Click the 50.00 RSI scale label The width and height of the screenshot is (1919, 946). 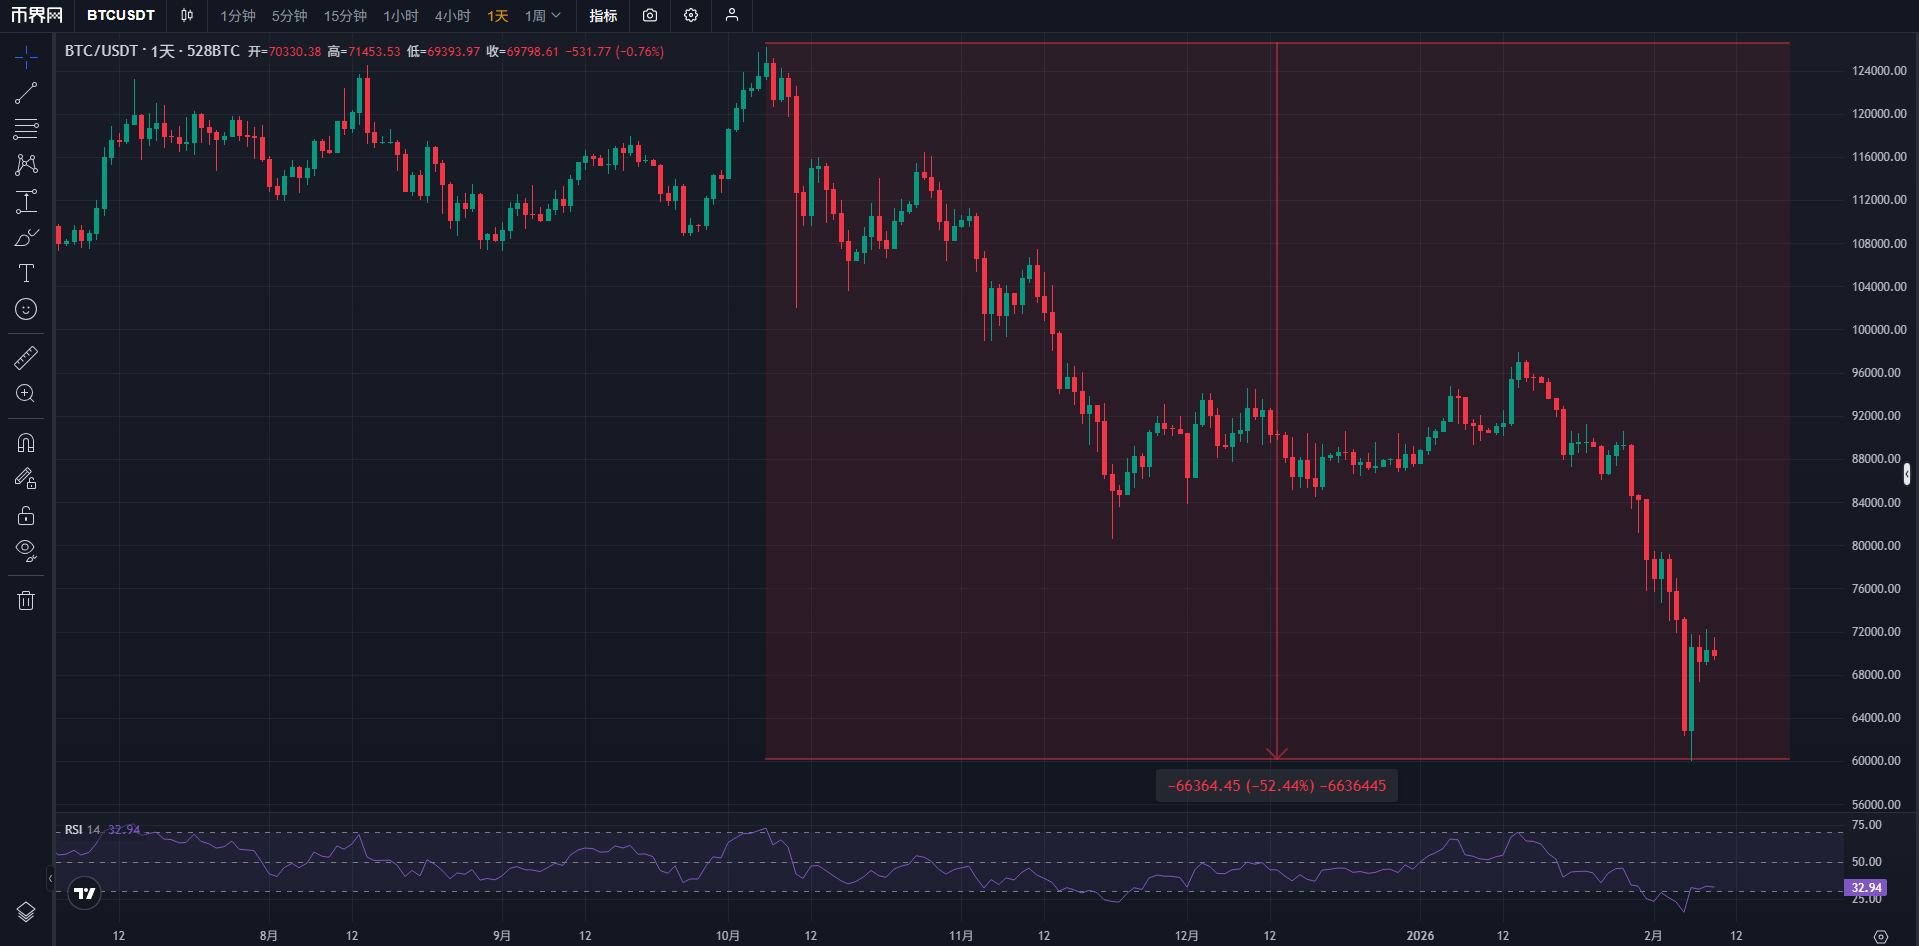click(x=1866, y=862)
